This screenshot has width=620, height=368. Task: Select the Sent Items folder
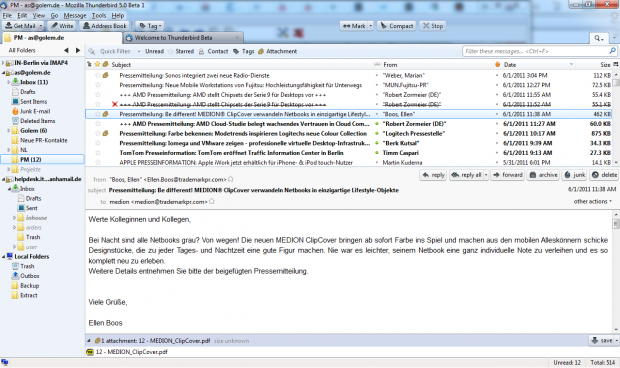pyautogui.click(x=34, y=102)
